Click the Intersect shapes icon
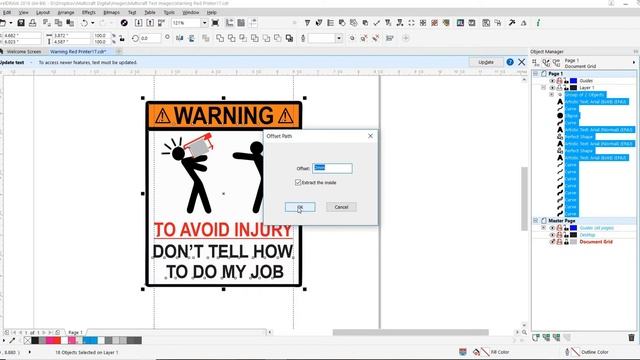 (243, 38)
